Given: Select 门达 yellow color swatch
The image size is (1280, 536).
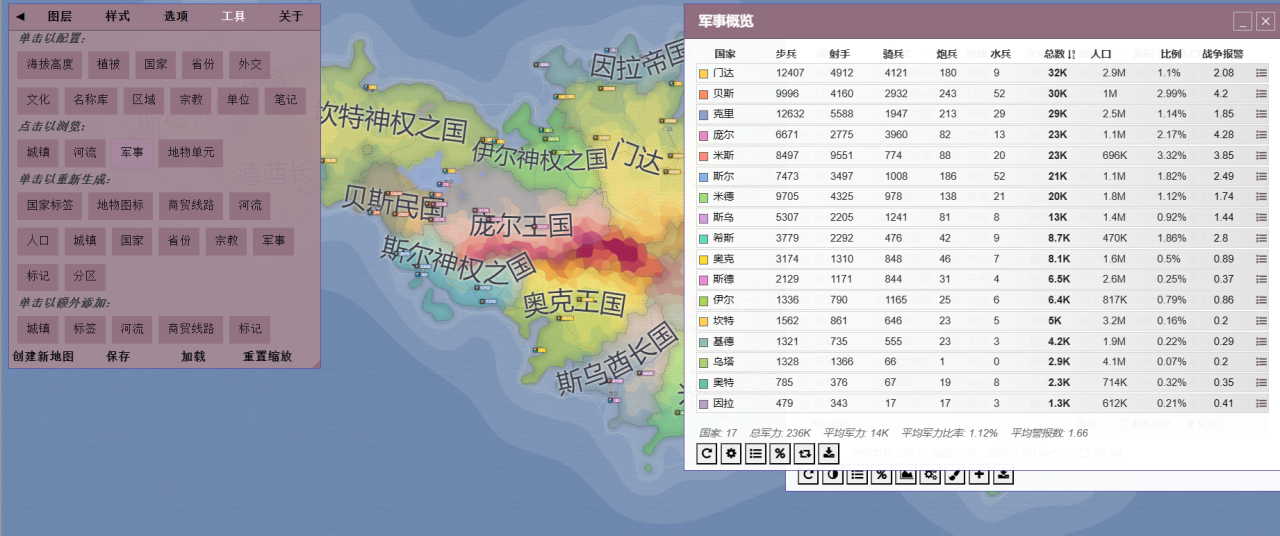Looking at the screenshot, I should [704, 73].
